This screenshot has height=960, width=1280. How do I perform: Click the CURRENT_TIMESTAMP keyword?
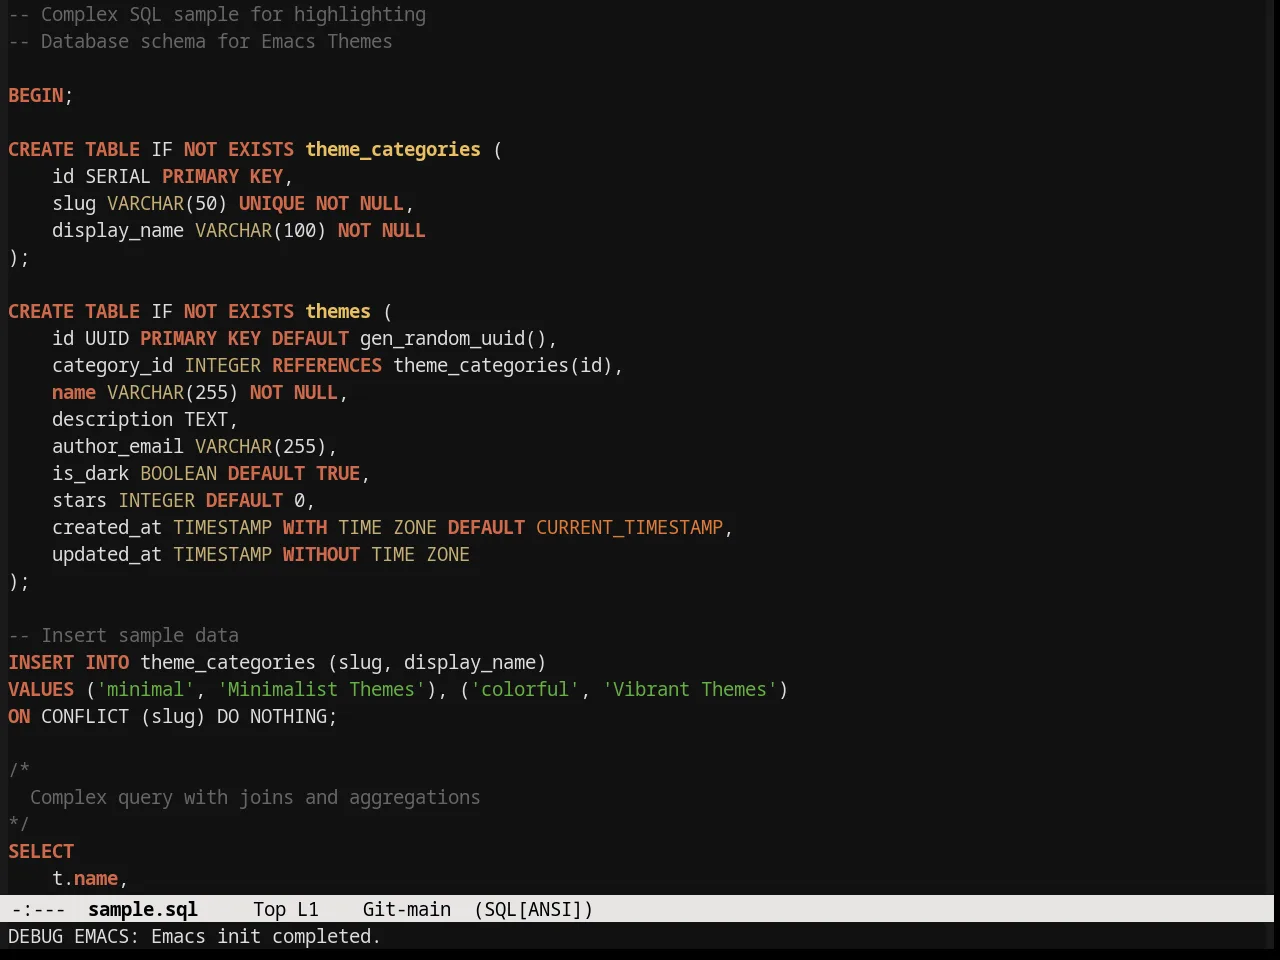pyautogui.click(x=629, y=527)
